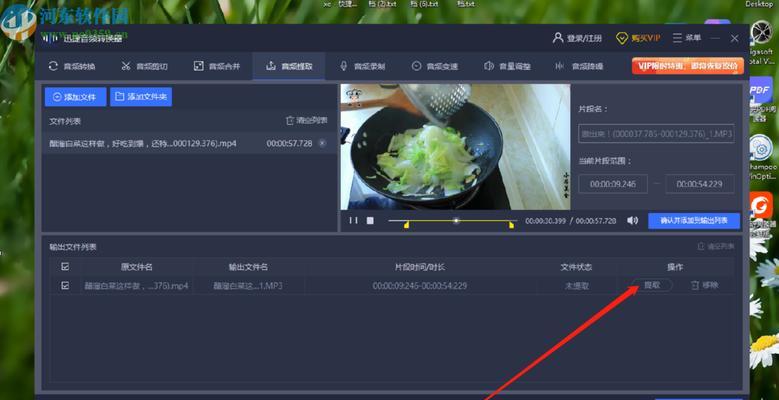Switch to the 音频剪切 scissors tab
Screen dimensions: 779x400
pos(145,66)
